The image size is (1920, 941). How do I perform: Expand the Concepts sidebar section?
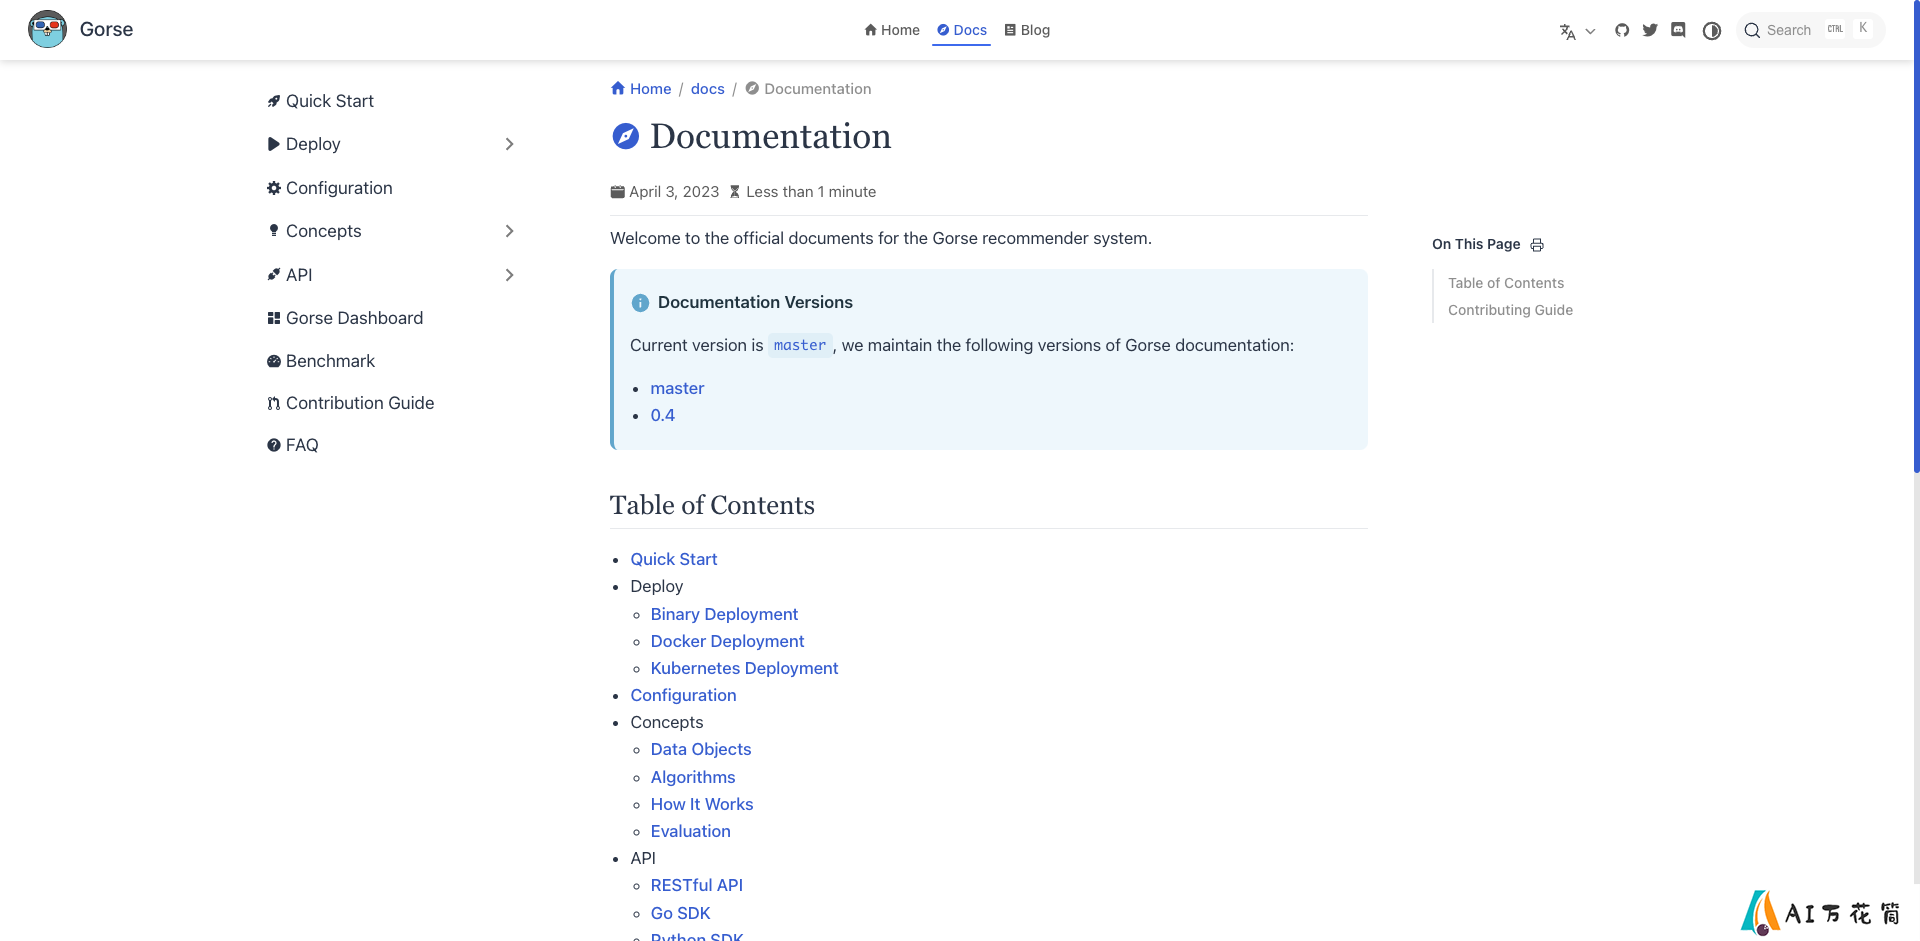point(391,231)
